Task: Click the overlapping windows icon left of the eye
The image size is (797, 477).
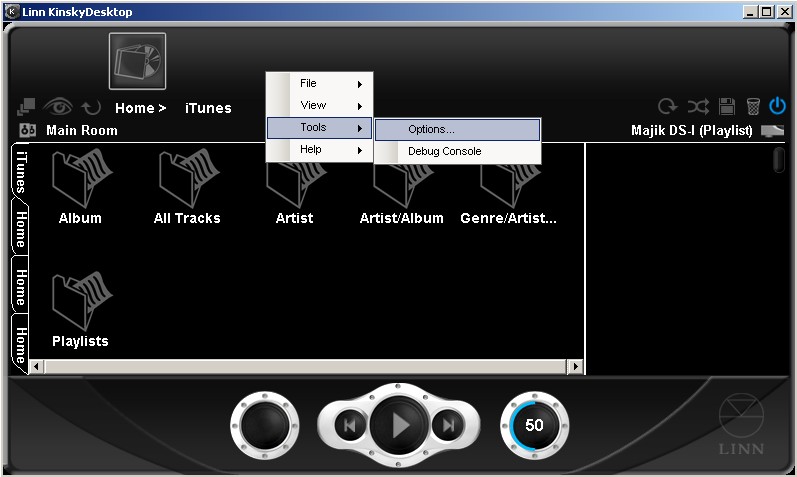Action: (x=26, y=107)
